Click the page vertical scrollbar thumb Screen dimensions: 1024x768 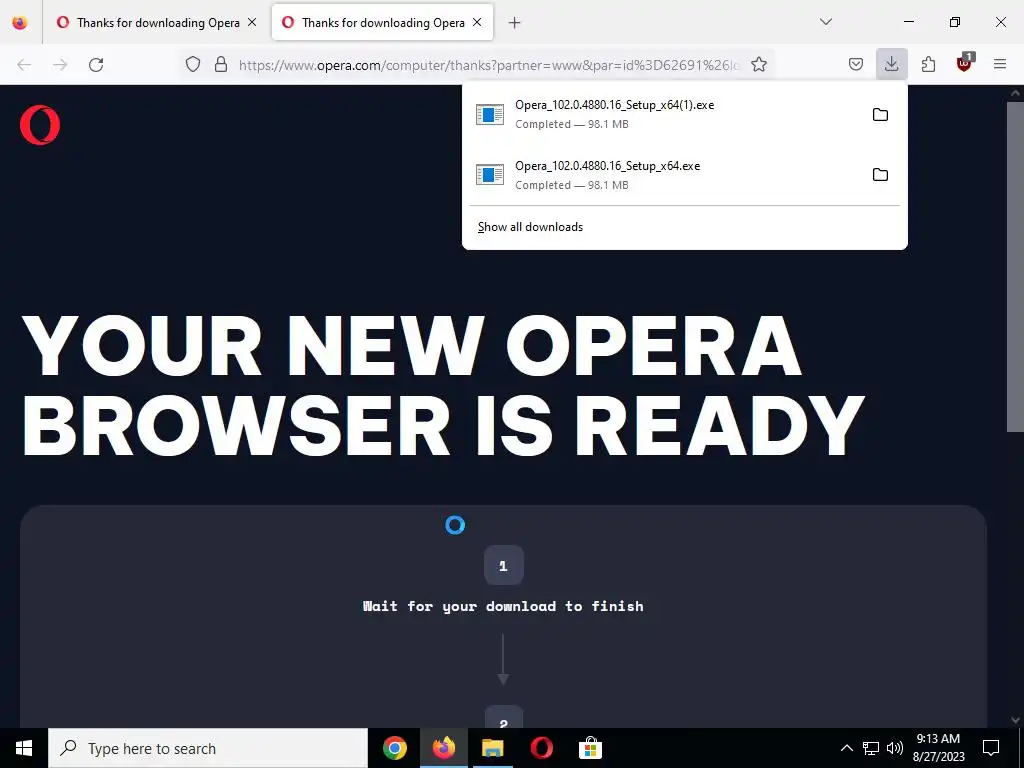coord(1015,266)
